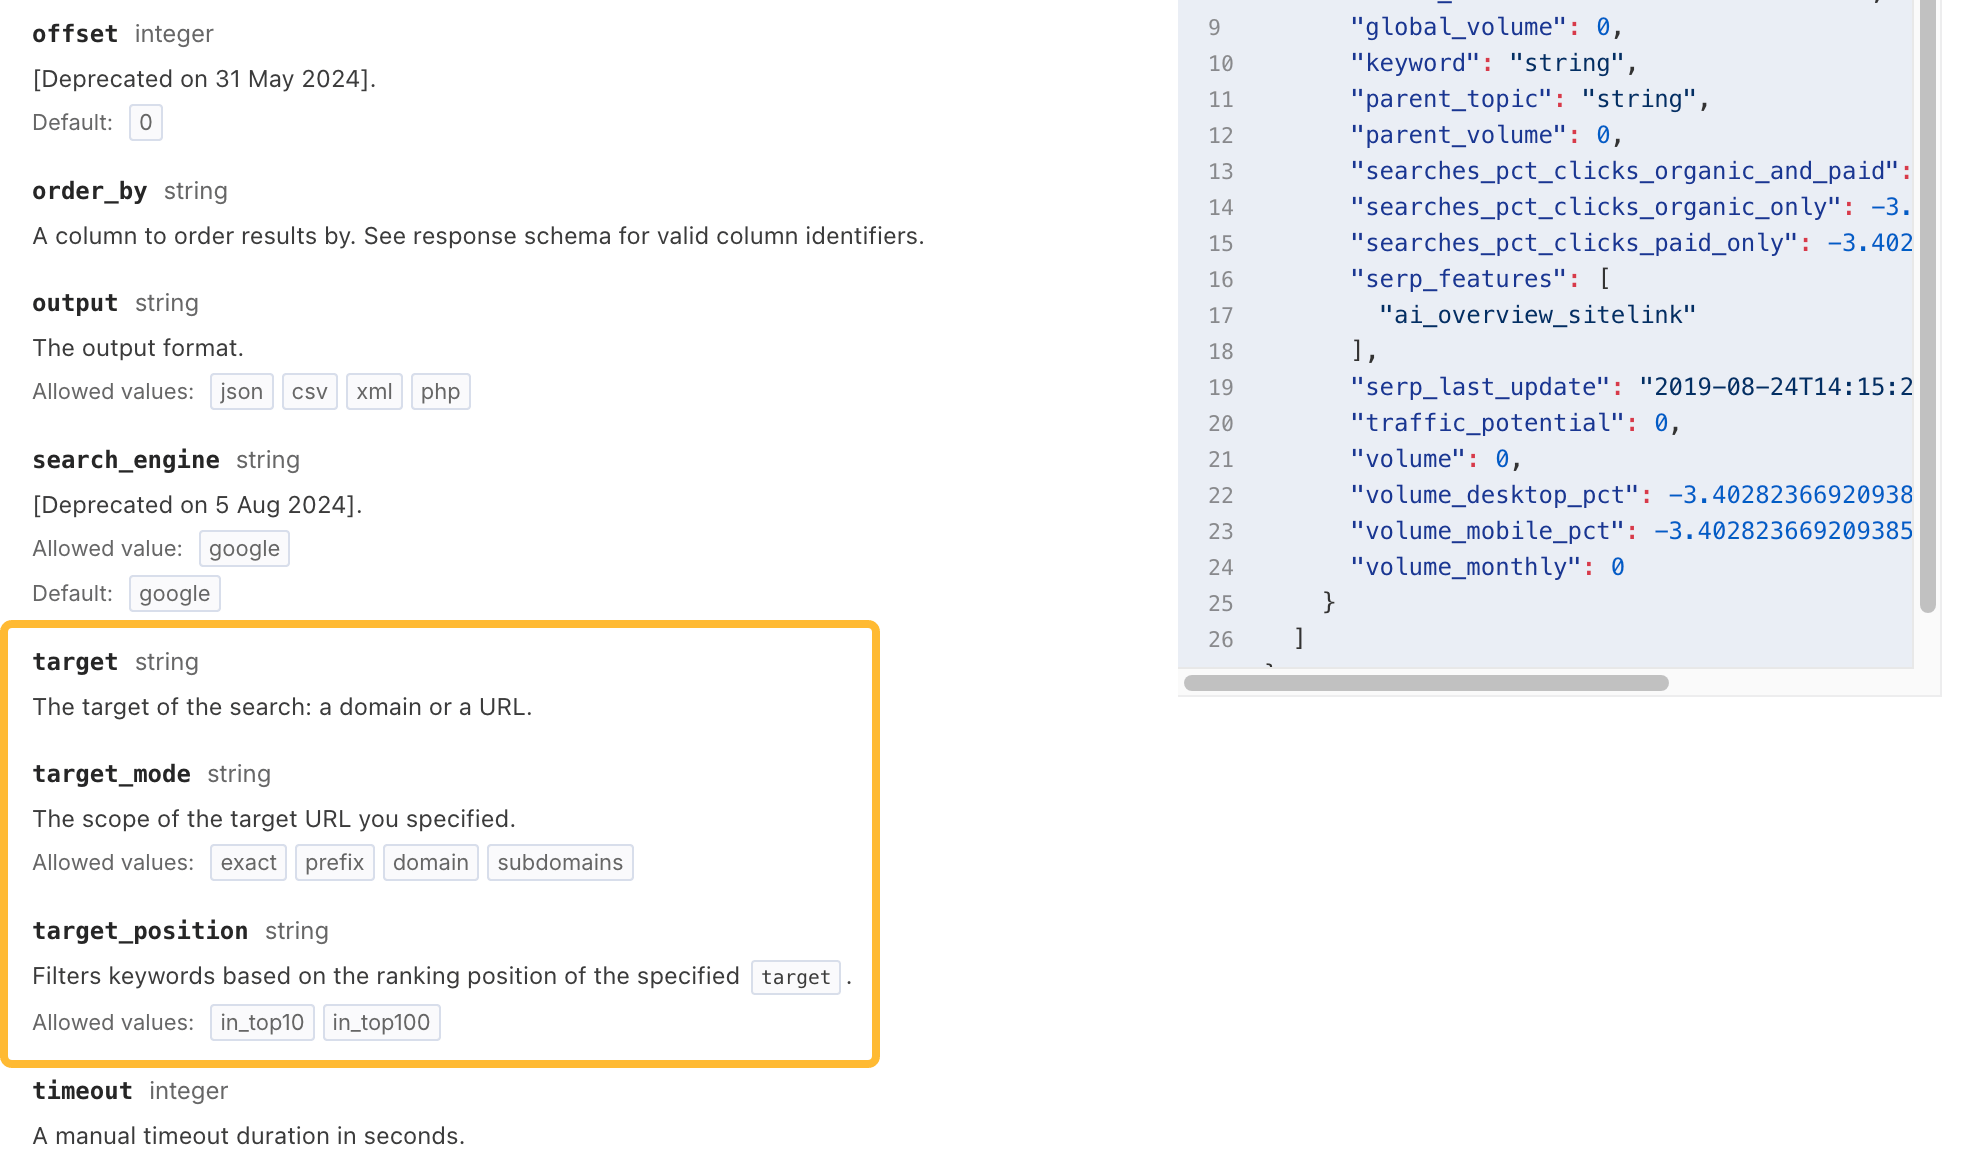This screenshot has height=1176, width=1966.
Task: Click the domain target_mode value
Action: point(430,863)
